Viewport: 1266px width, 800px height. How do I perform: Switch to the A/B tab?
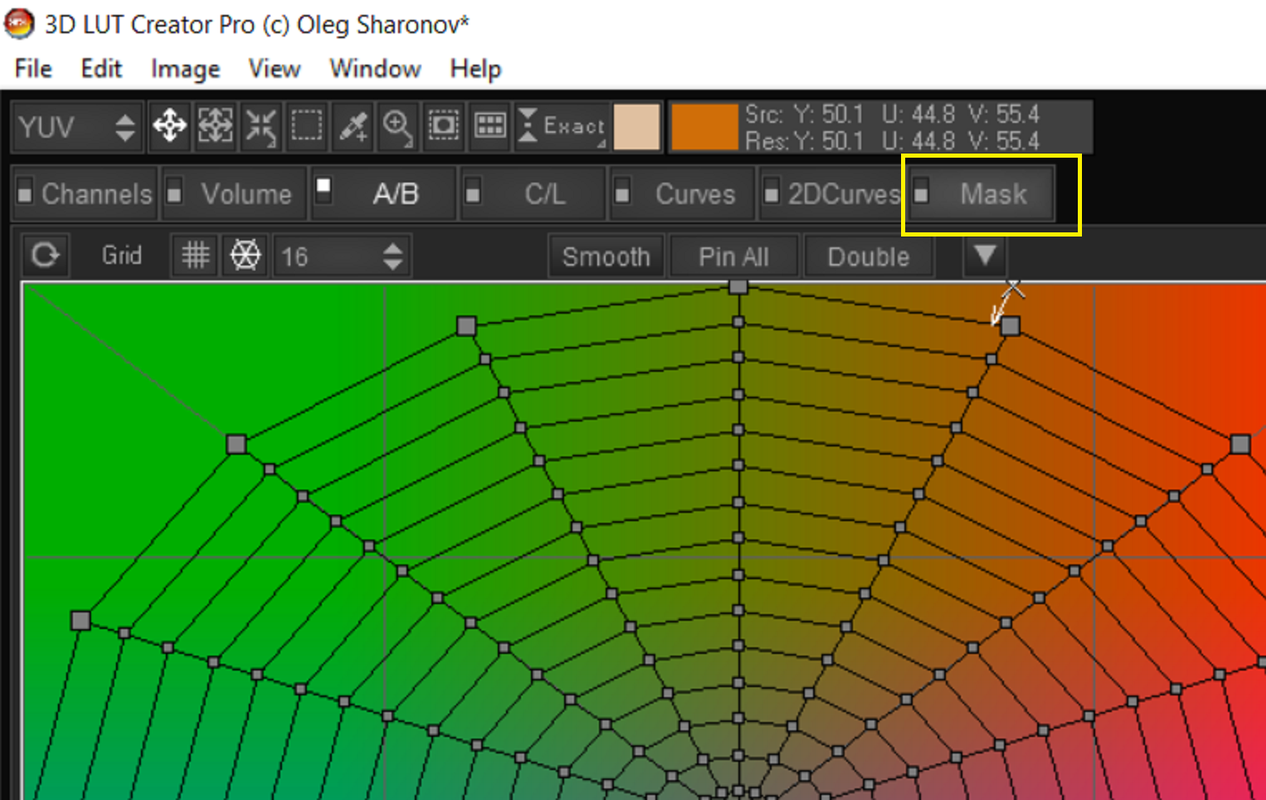(x=383, y=194)
